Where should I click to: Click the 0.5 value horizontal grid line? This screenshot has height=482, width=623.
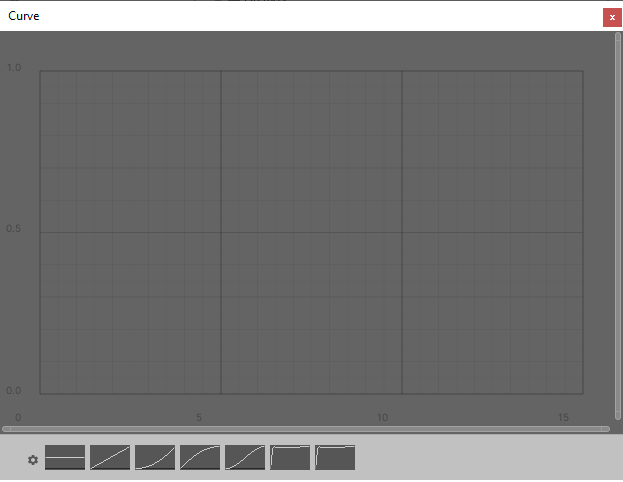(x=312, y=232)
